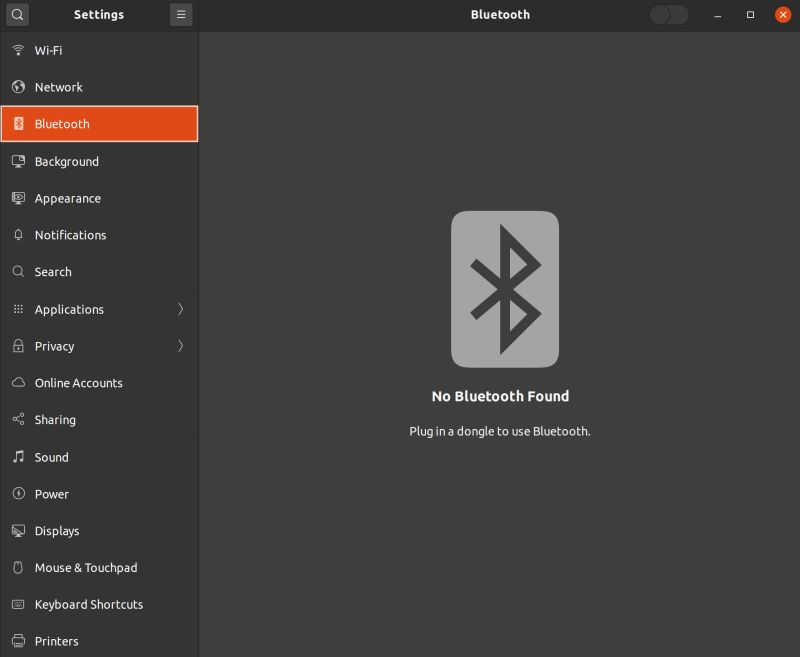Click the Network globe icon
Screen dimensions: 800x657
[x=18, y=87]
